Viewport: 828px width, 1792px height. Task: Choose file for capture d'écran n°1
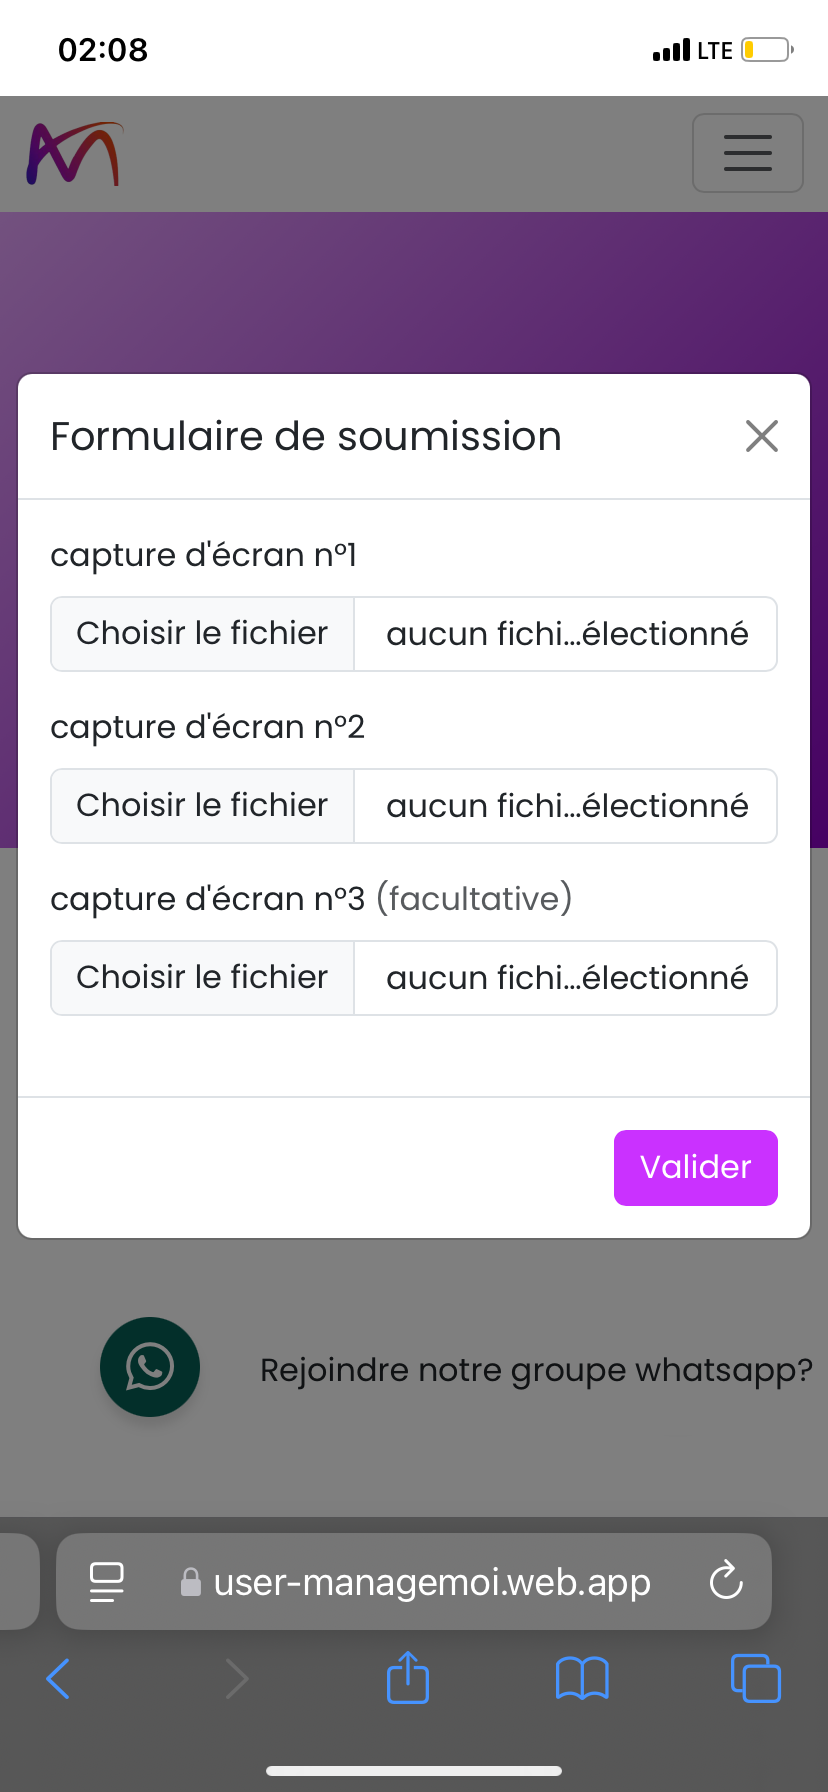point(202,634)
